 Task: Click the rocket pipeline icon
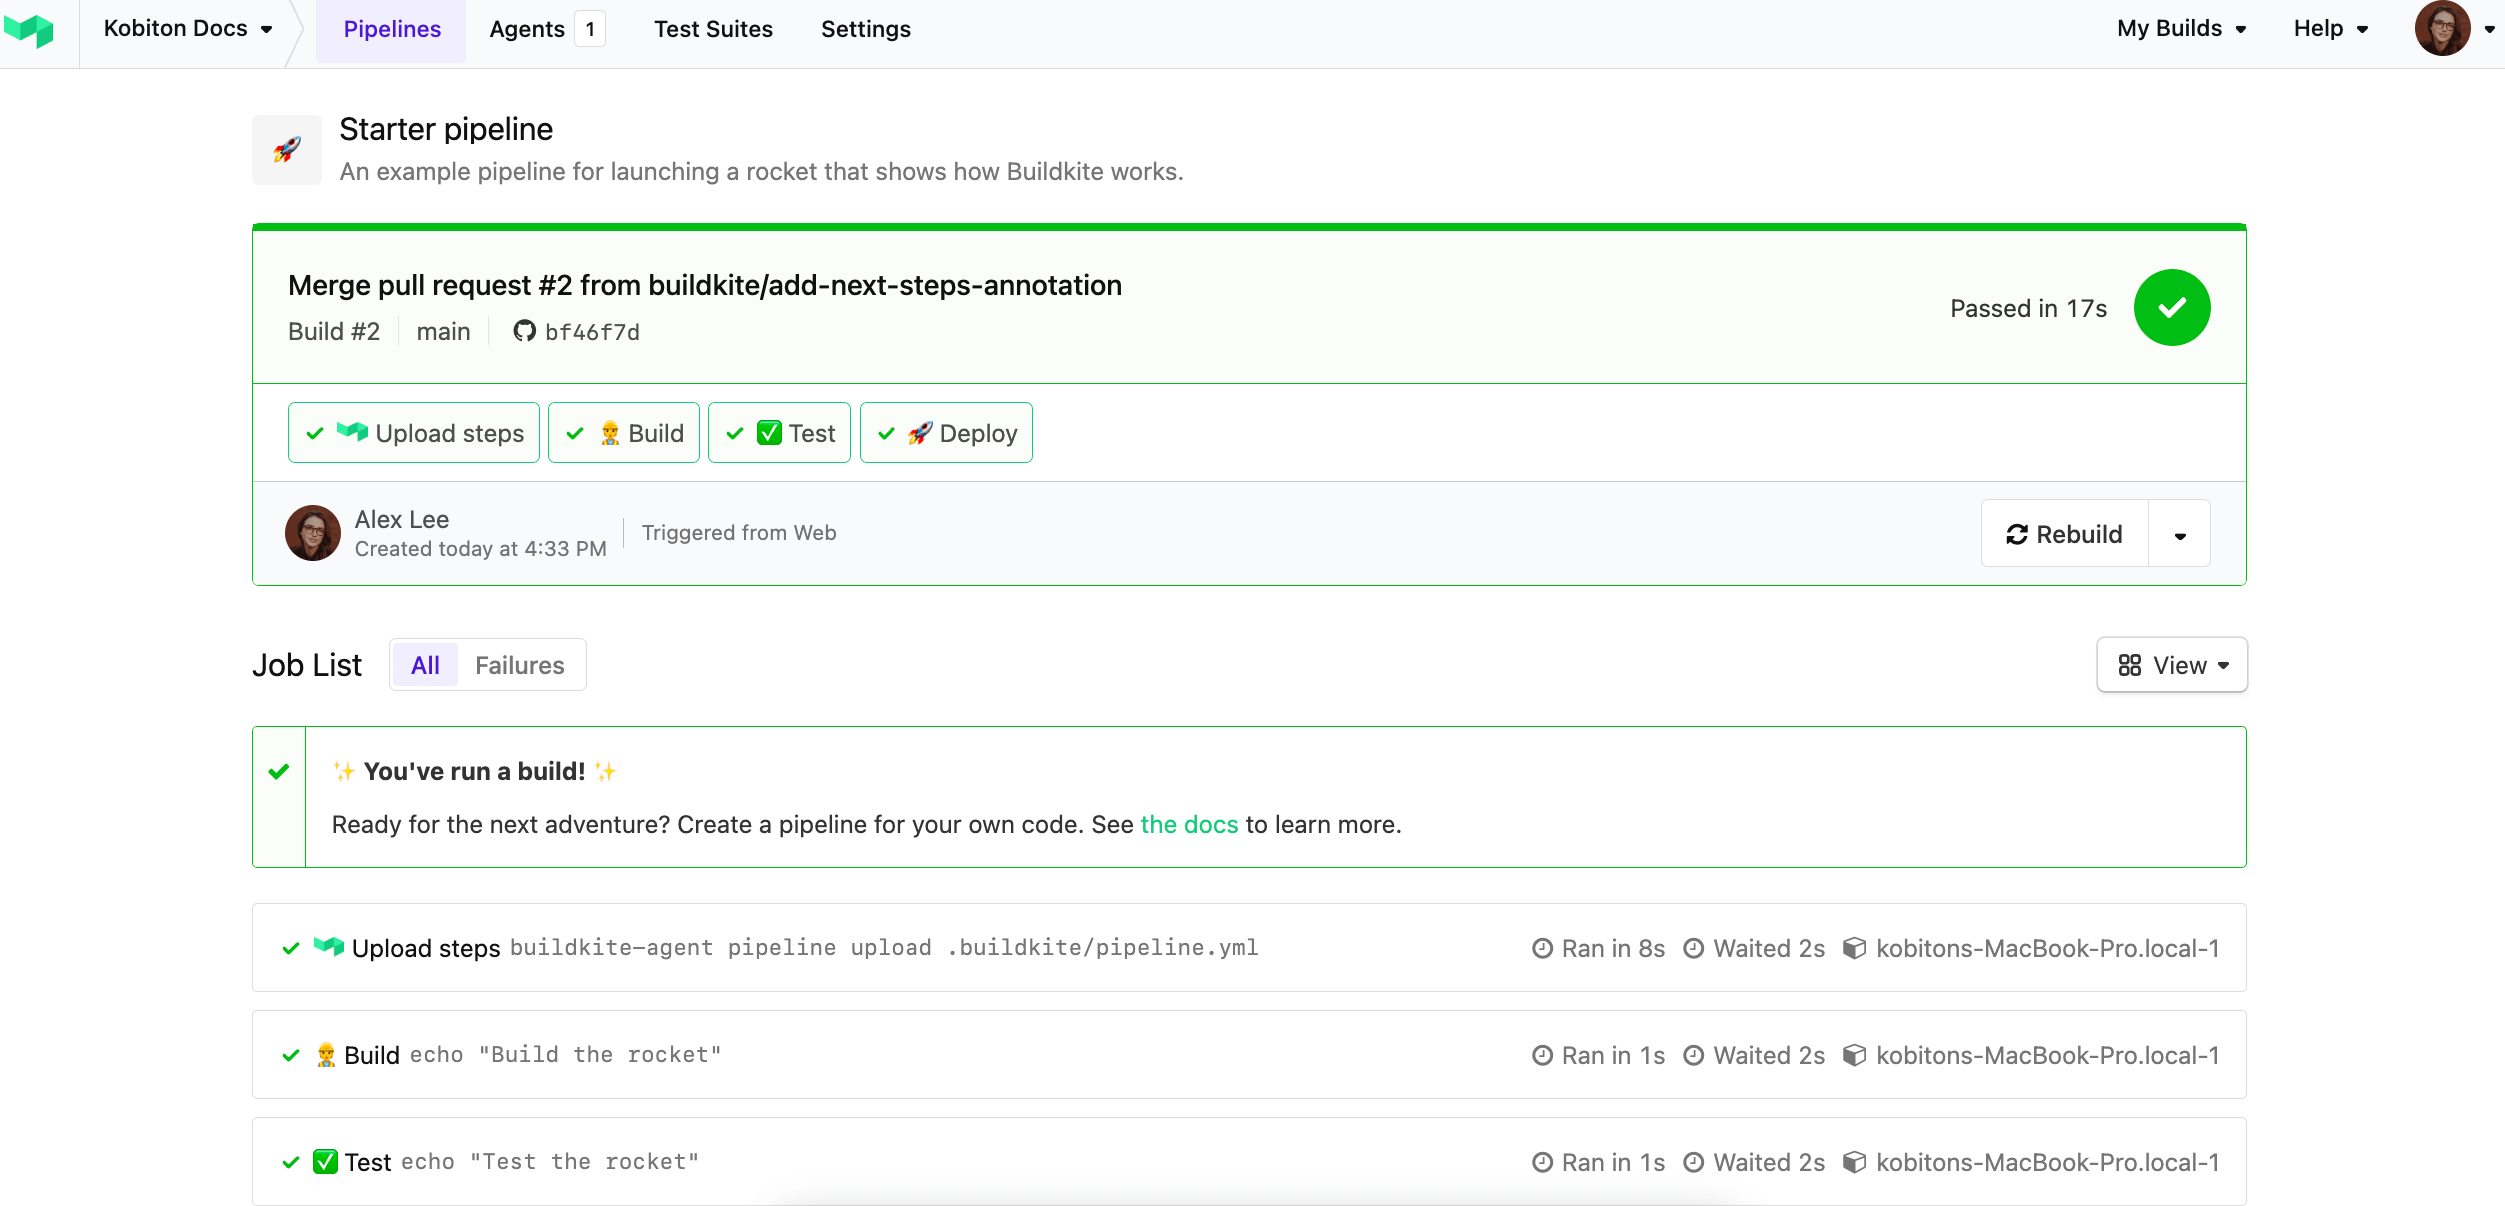coord(287,150)
